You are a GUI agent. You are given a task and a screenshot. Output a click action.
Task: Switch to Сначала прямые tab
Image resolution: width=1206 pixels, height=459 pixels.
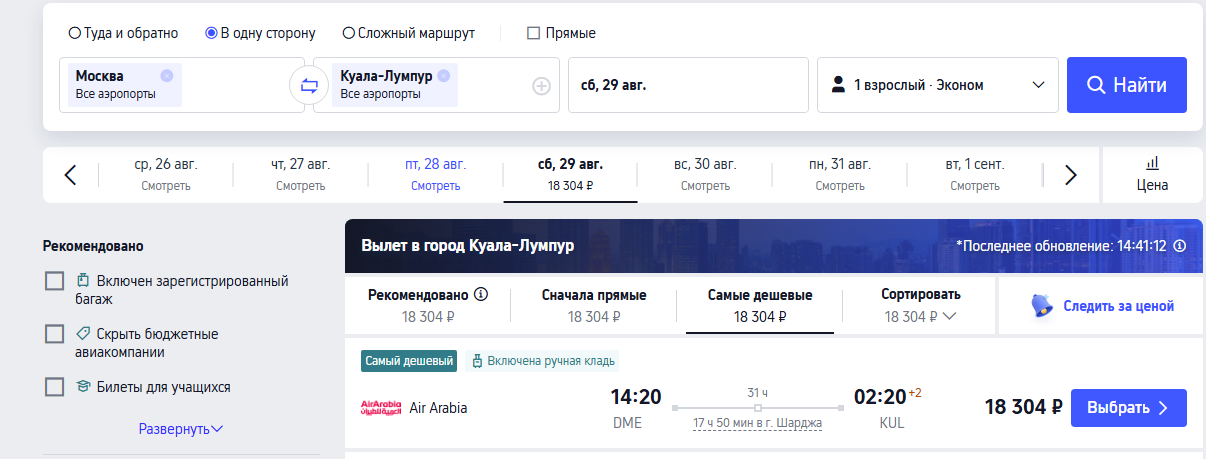(594, 306)
